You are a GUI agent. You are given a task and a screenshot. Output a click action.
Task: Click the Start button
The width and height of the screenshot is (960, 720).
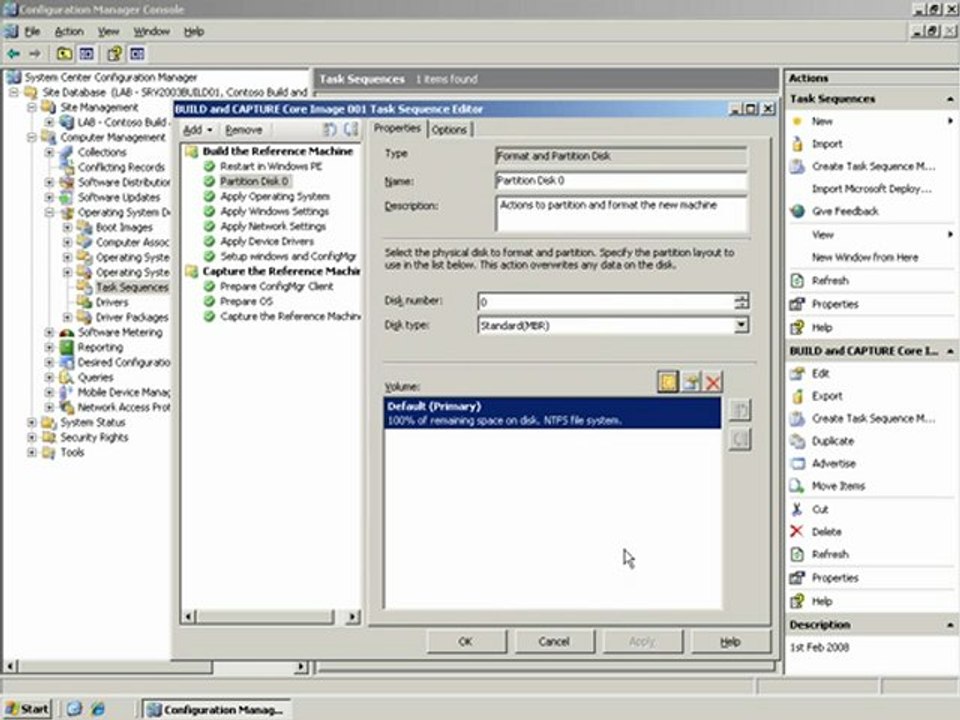tap(28, 709)
